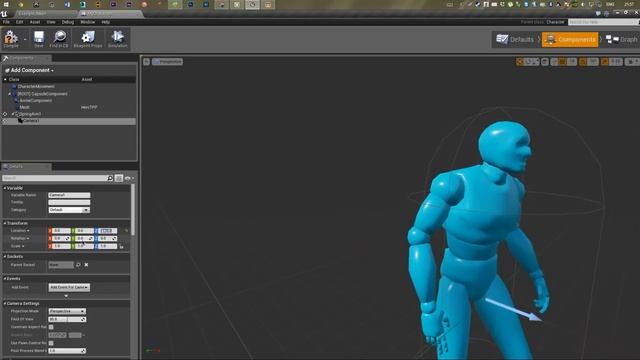Open the Category dropdown
The height and width of the screenshot is (360, 640).
[69, 210]
